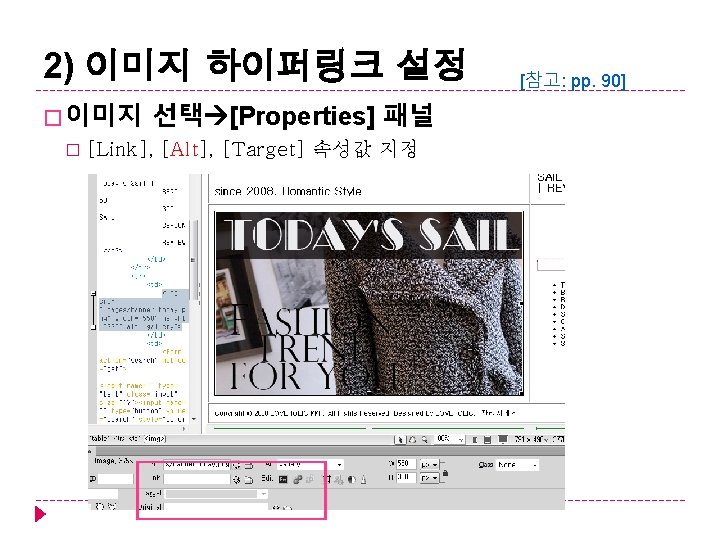Click the W width field showing 550

pyautogui.click(x=406, y=464)
